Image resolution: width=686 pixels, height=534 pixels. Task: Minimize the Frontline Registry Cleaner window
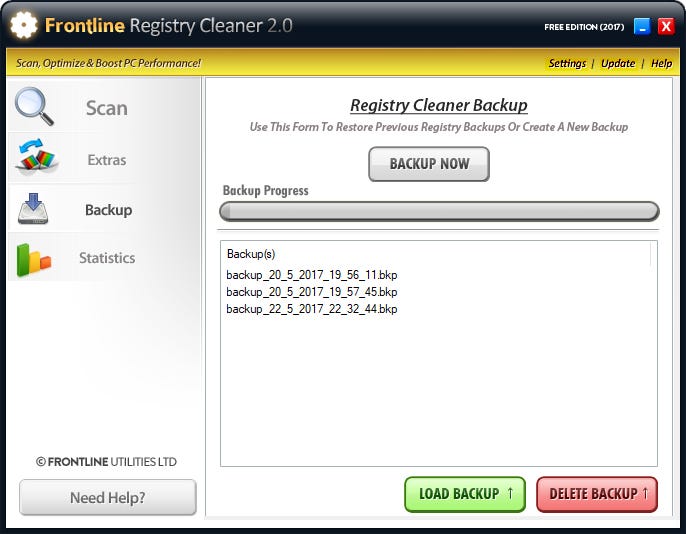[x=642, y=27]
